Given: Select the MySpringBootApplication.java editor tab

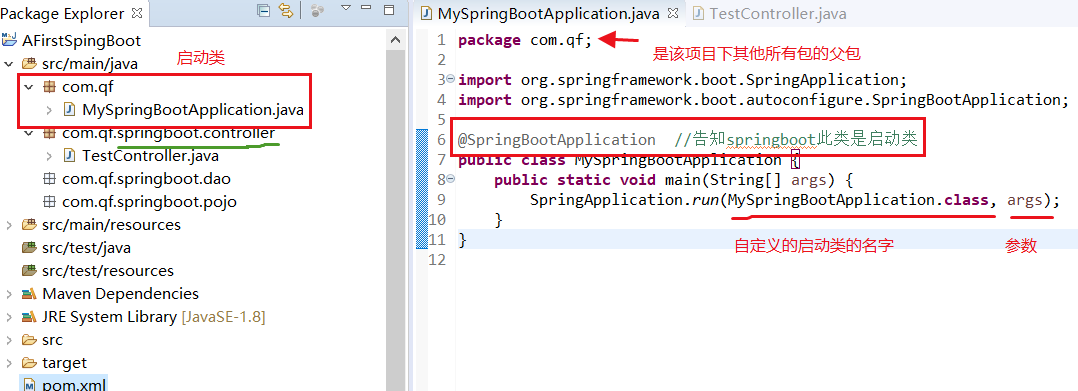Looking at the screenshot, I should tap(548, 13).
